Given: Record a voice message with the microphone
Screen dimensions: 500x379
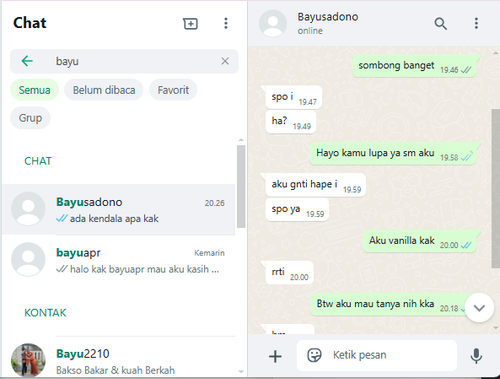Looking at the screenshot, I should coord(476,356).
